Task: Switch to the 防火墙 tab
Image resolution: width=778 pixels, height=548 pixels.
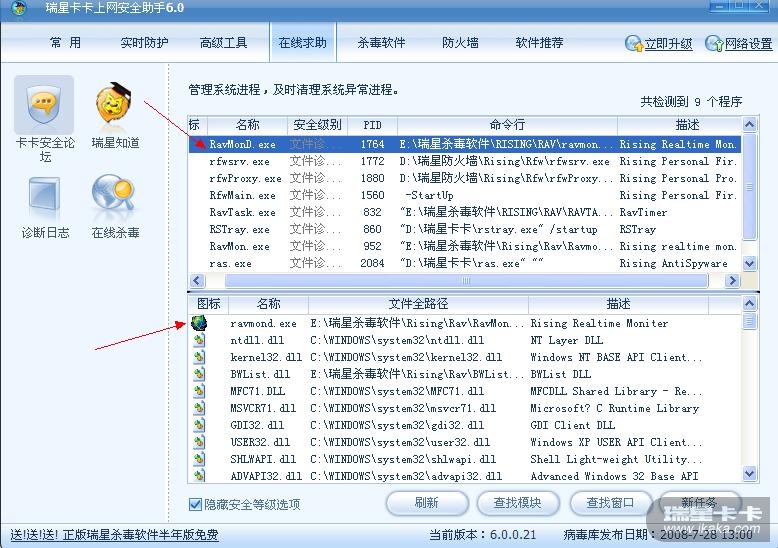Action: click(x=460, y=43)
